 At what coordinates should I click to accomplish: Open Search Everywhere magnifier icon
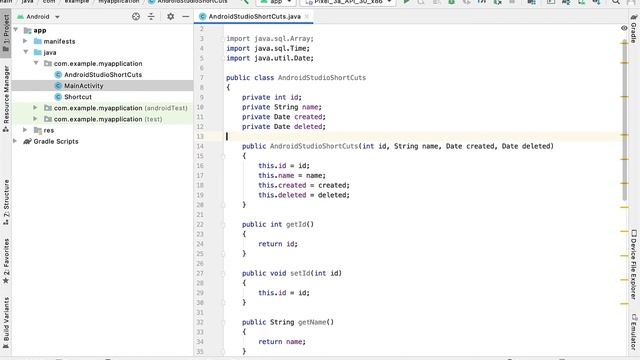tap(616, 2)
